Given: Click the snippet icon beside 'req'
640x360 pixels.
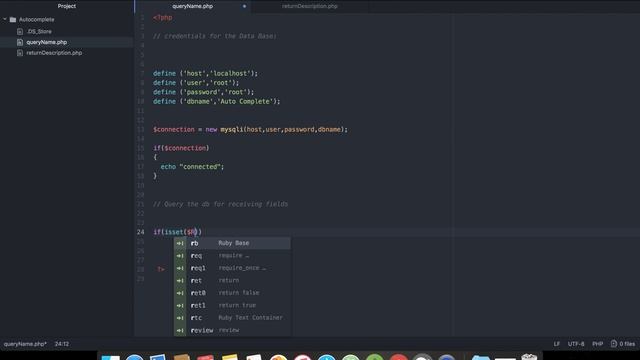Looking at the screenshot, I should (180, 256).
